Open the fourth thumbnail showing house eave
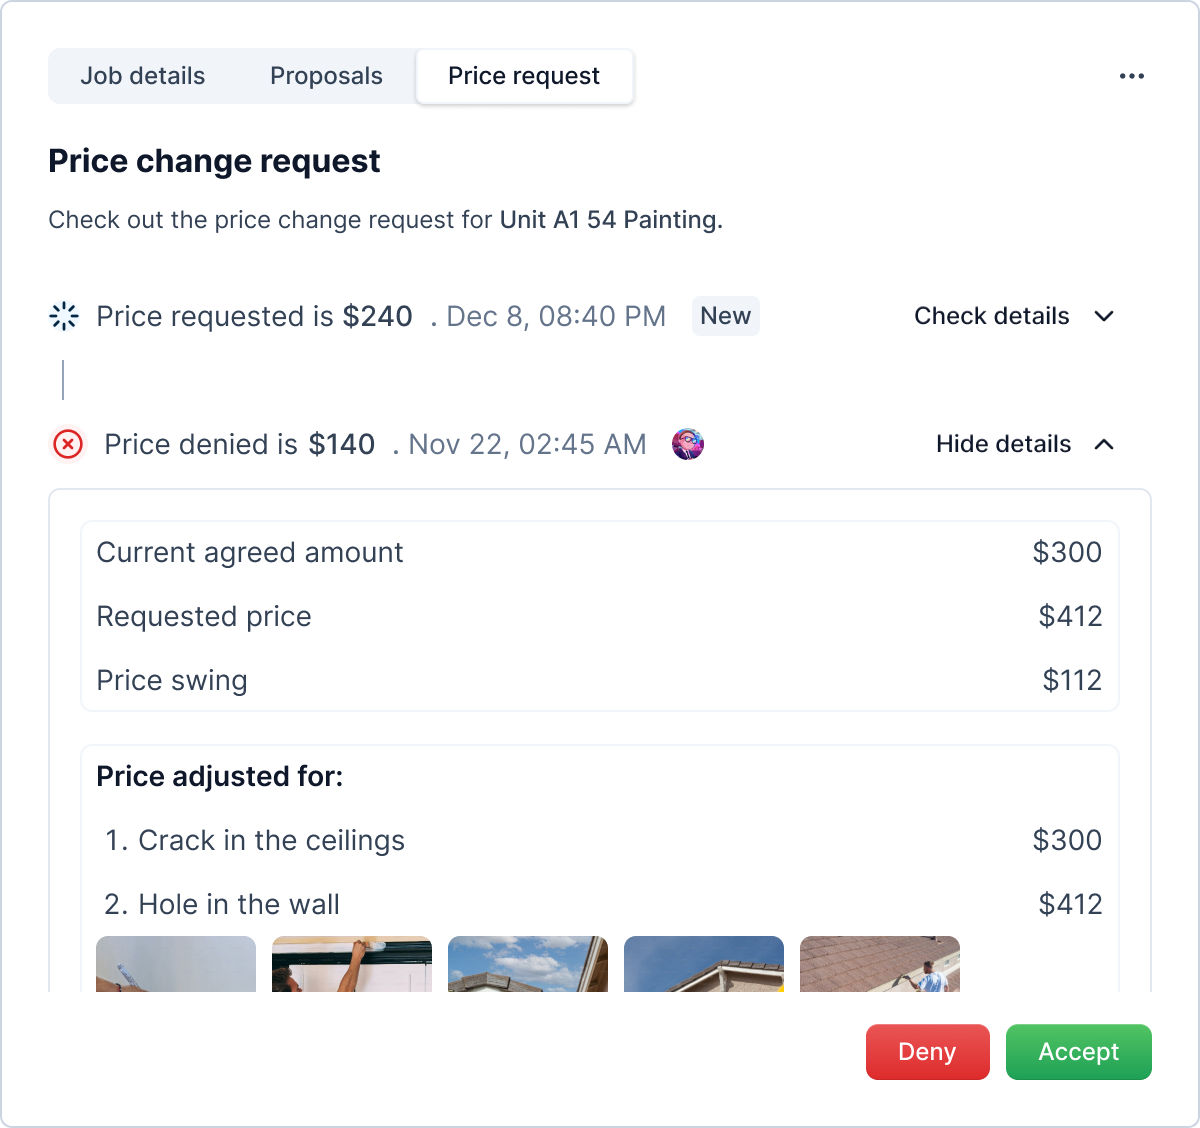The image size is (1200, 1128). 704,964
